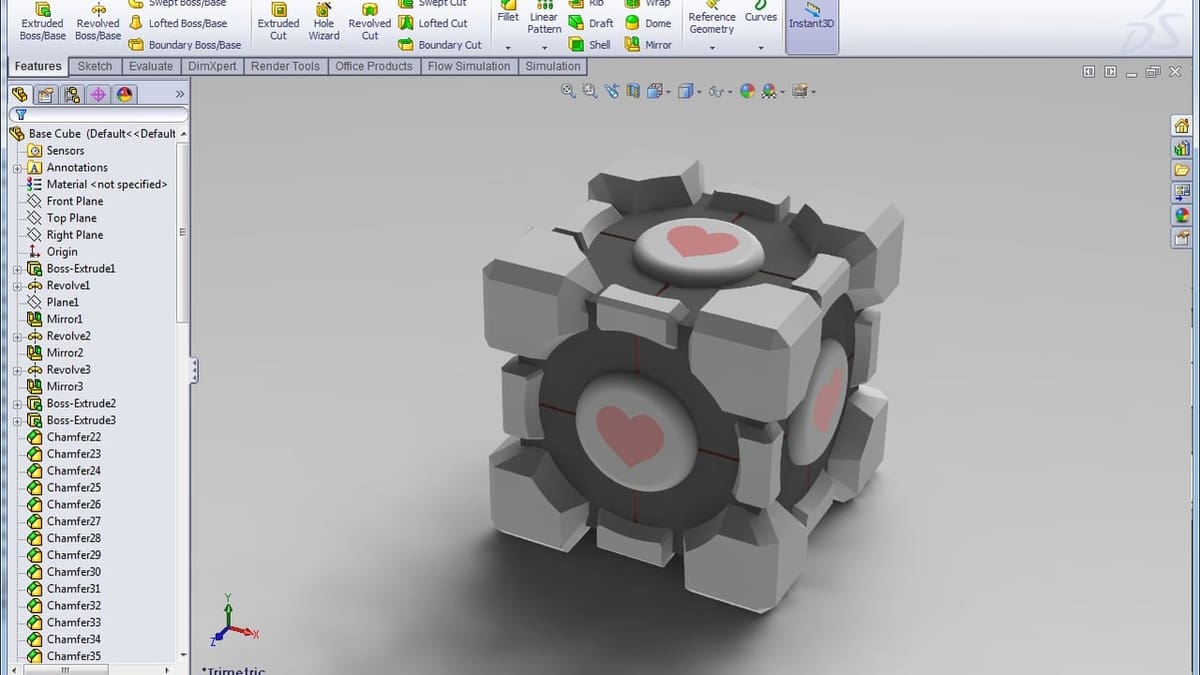Image resolution: width=1200 pixels, height=675 pixels.
Task: Open the Render Tools tab
Action: [x=285, y=66]
